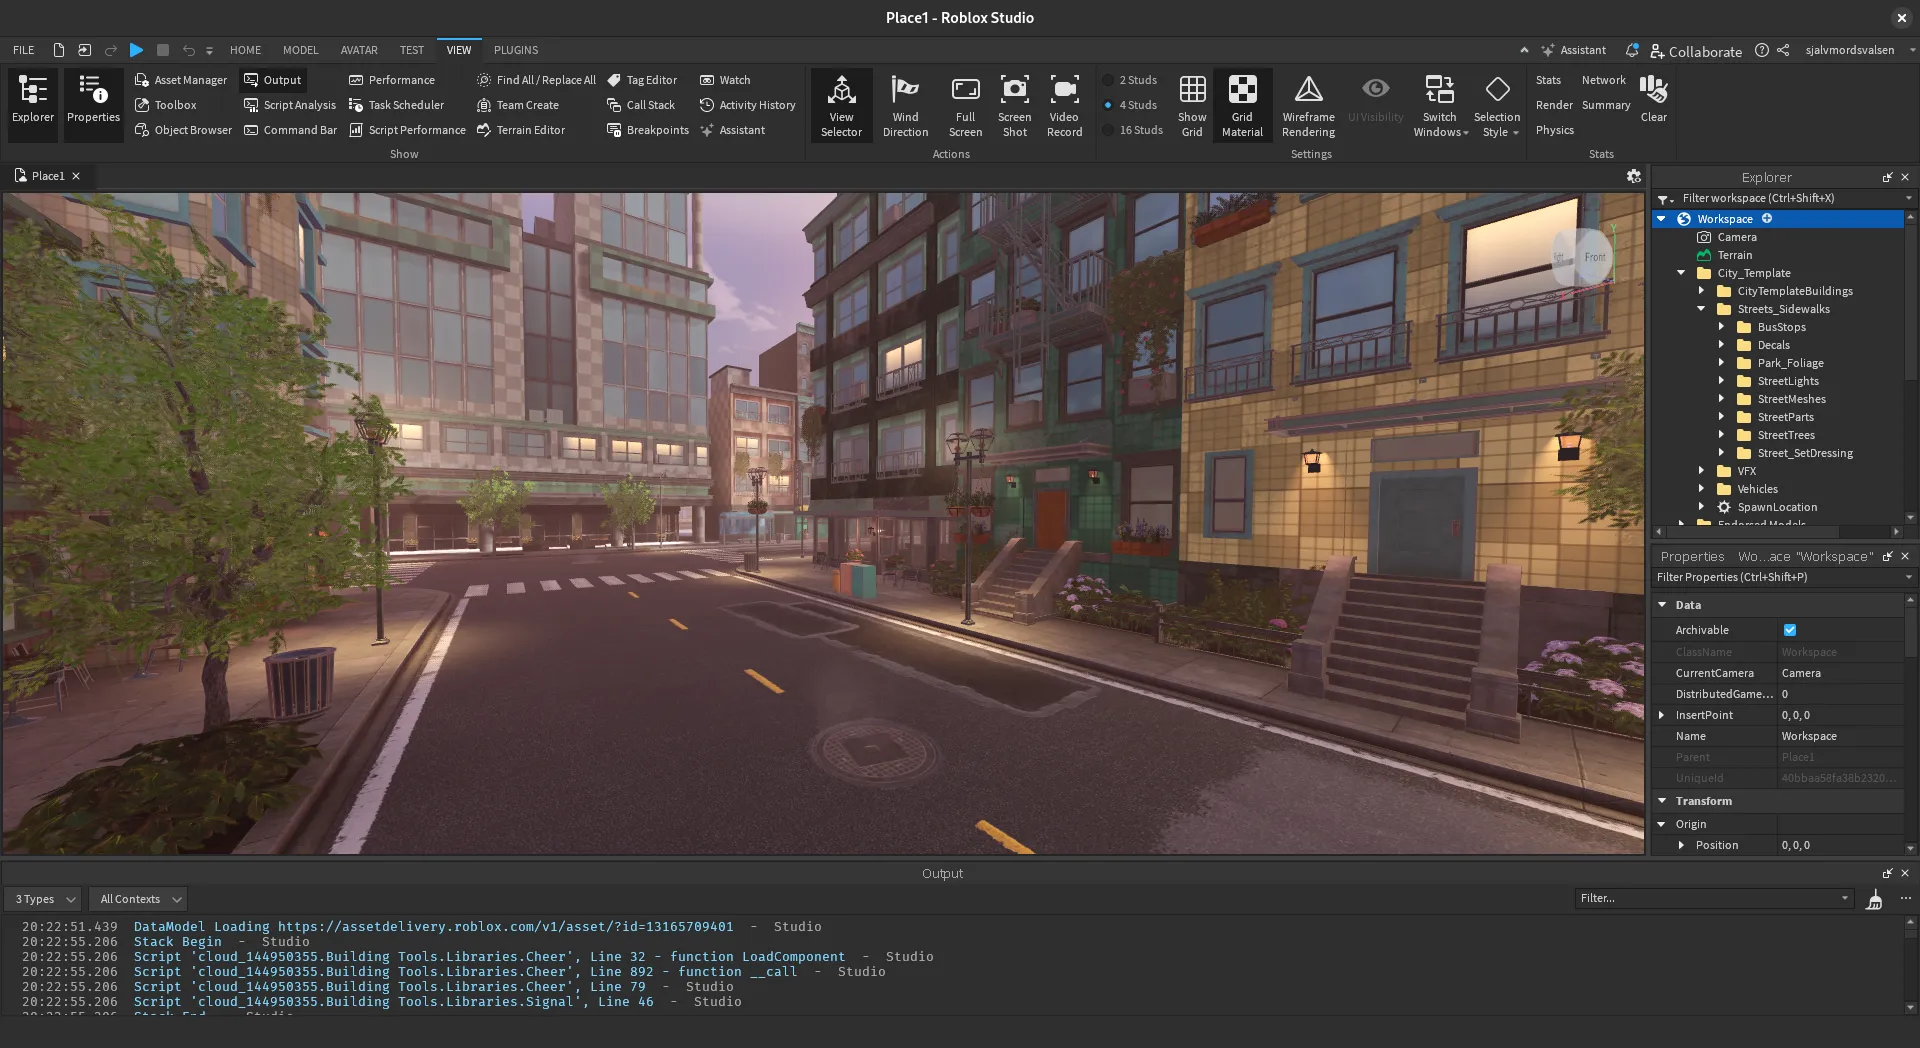Open the PLUGINS ribbon tab
Viewport: 1920px width, 1048px height.
pyautogui.click(x=516, y=50)
